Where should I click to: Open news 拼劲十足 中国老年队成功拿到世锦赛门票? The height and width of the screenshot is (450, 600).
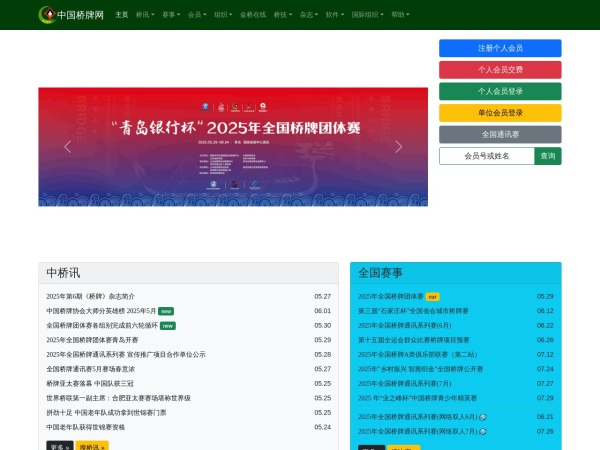tap(106, 413)
